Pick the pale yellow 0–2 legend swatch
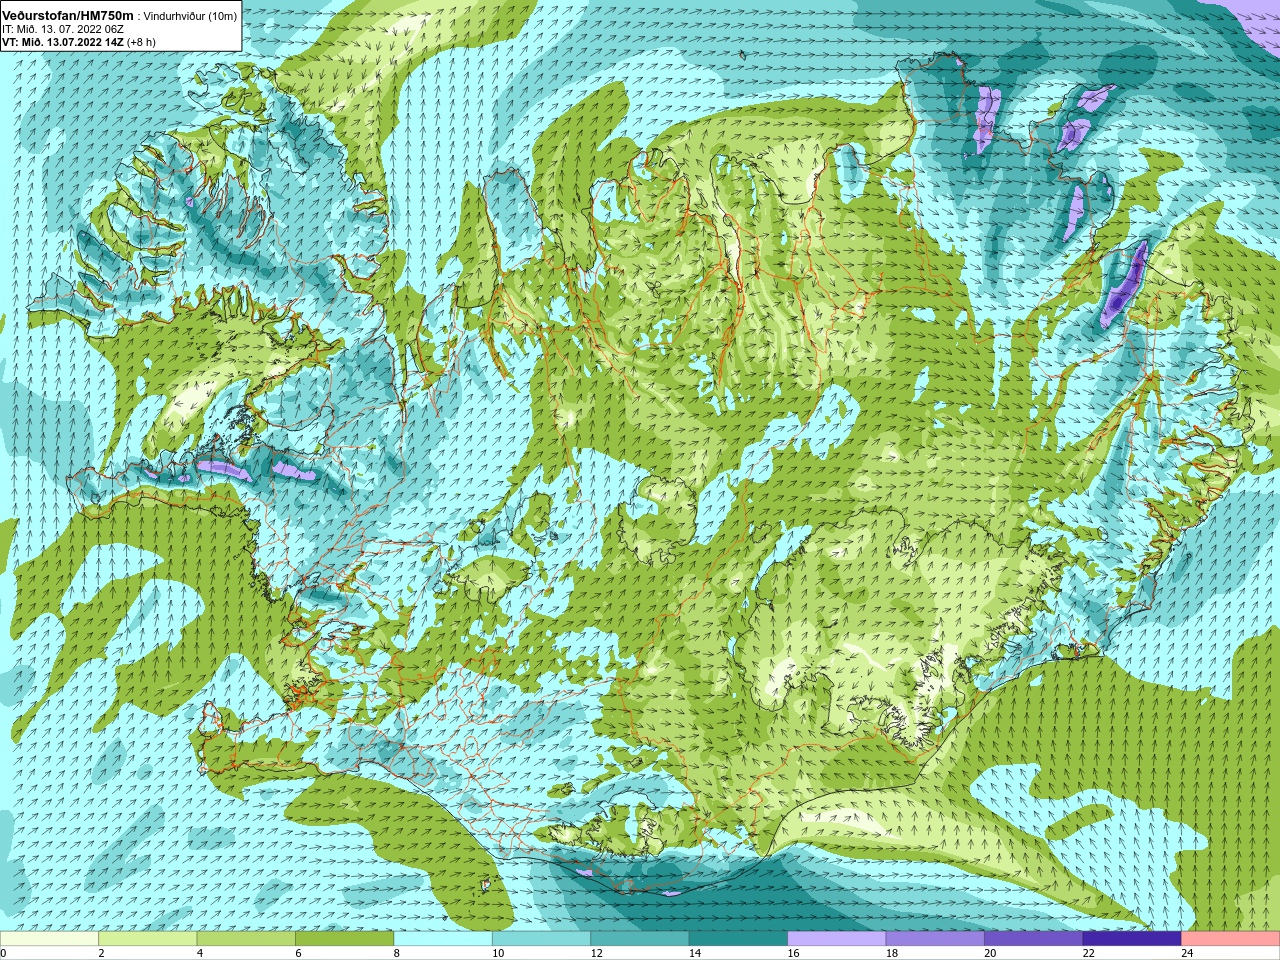Image resolution: width=1280 pixels, height=960 pixels. click(50, 939)
